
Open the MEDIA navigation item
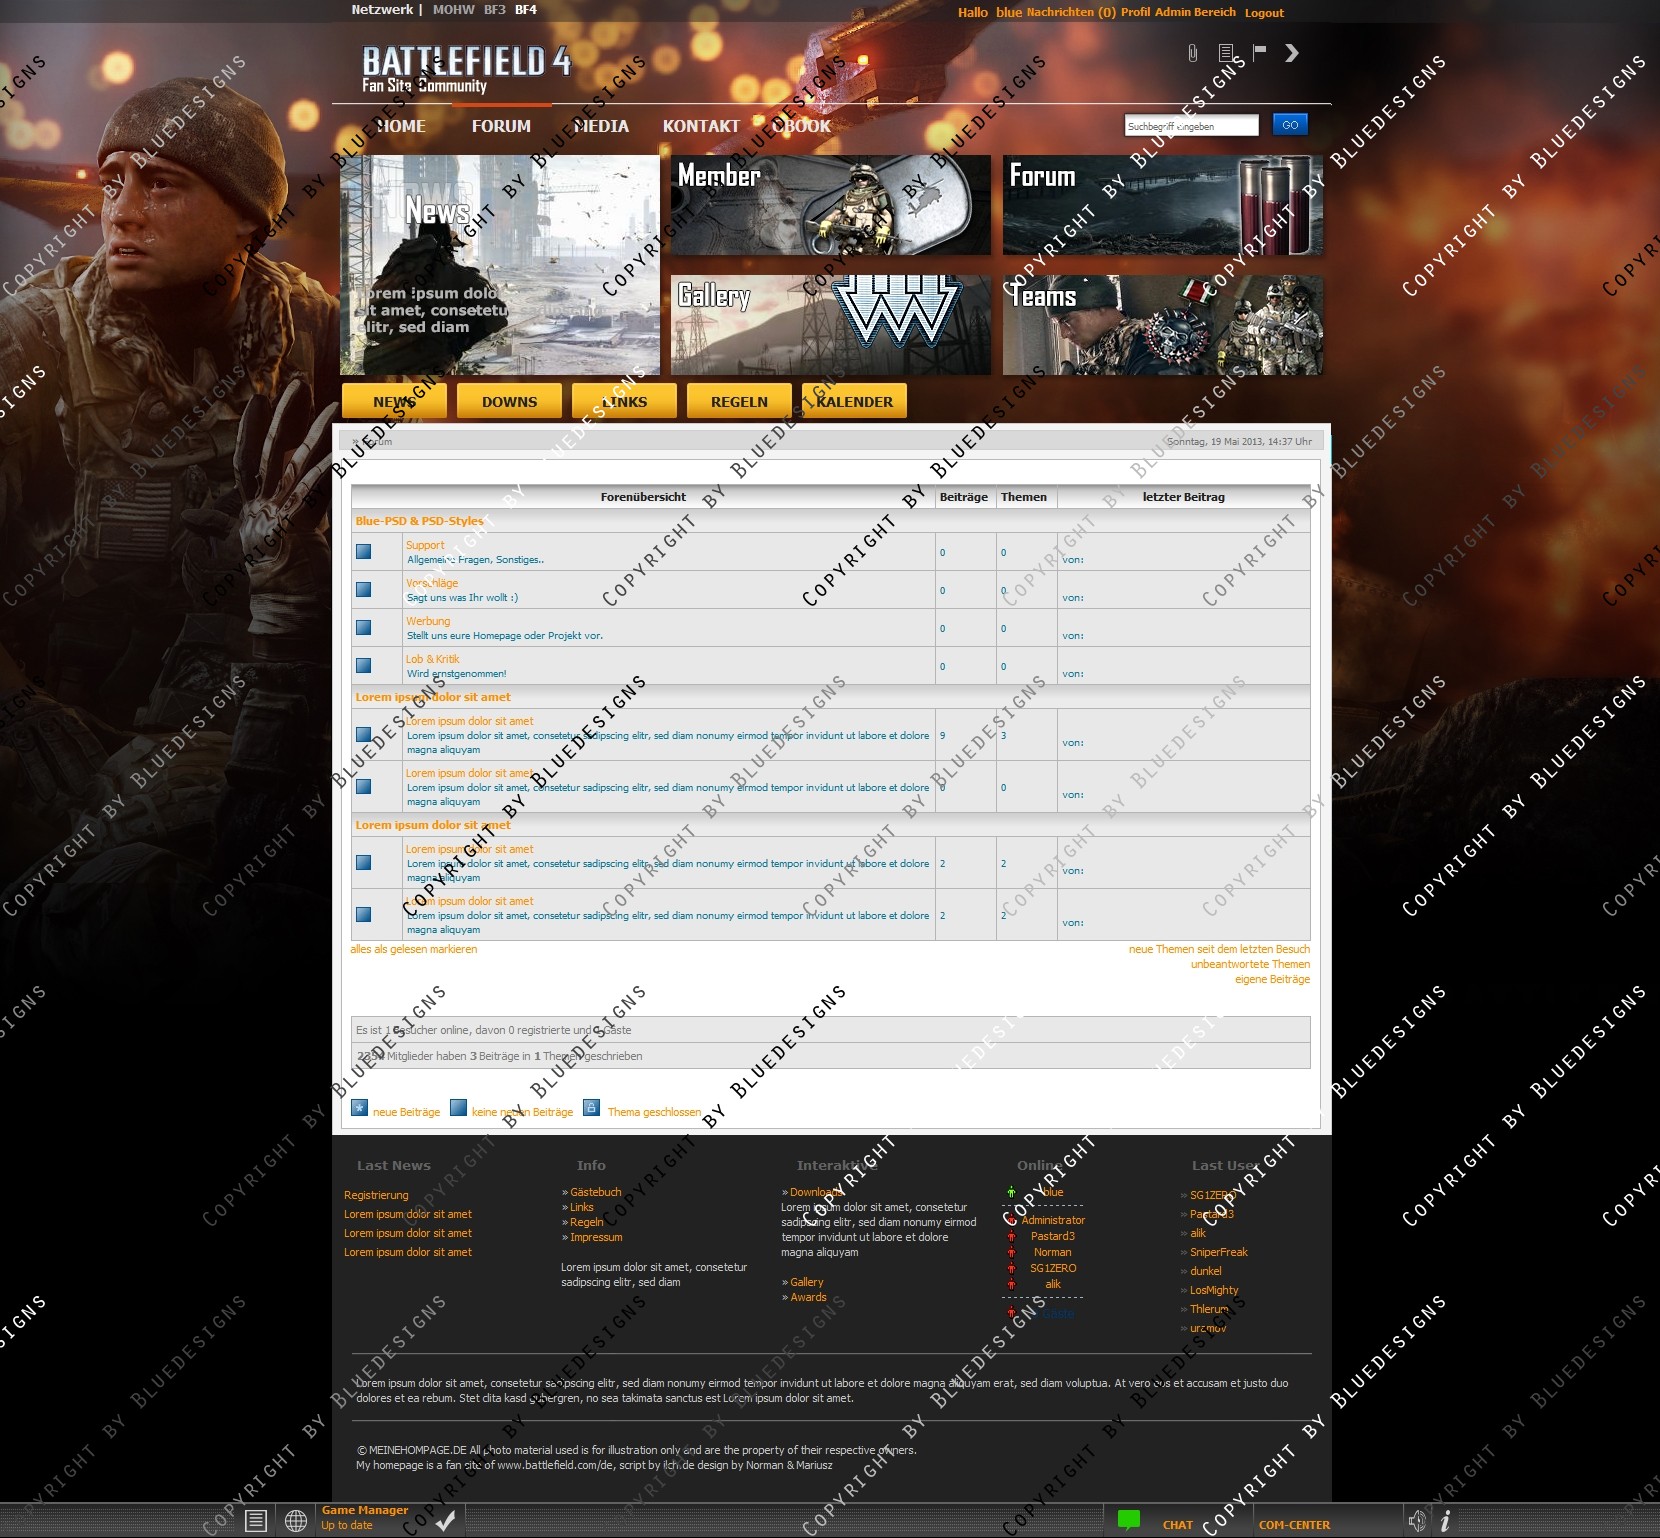click(600, 126)
